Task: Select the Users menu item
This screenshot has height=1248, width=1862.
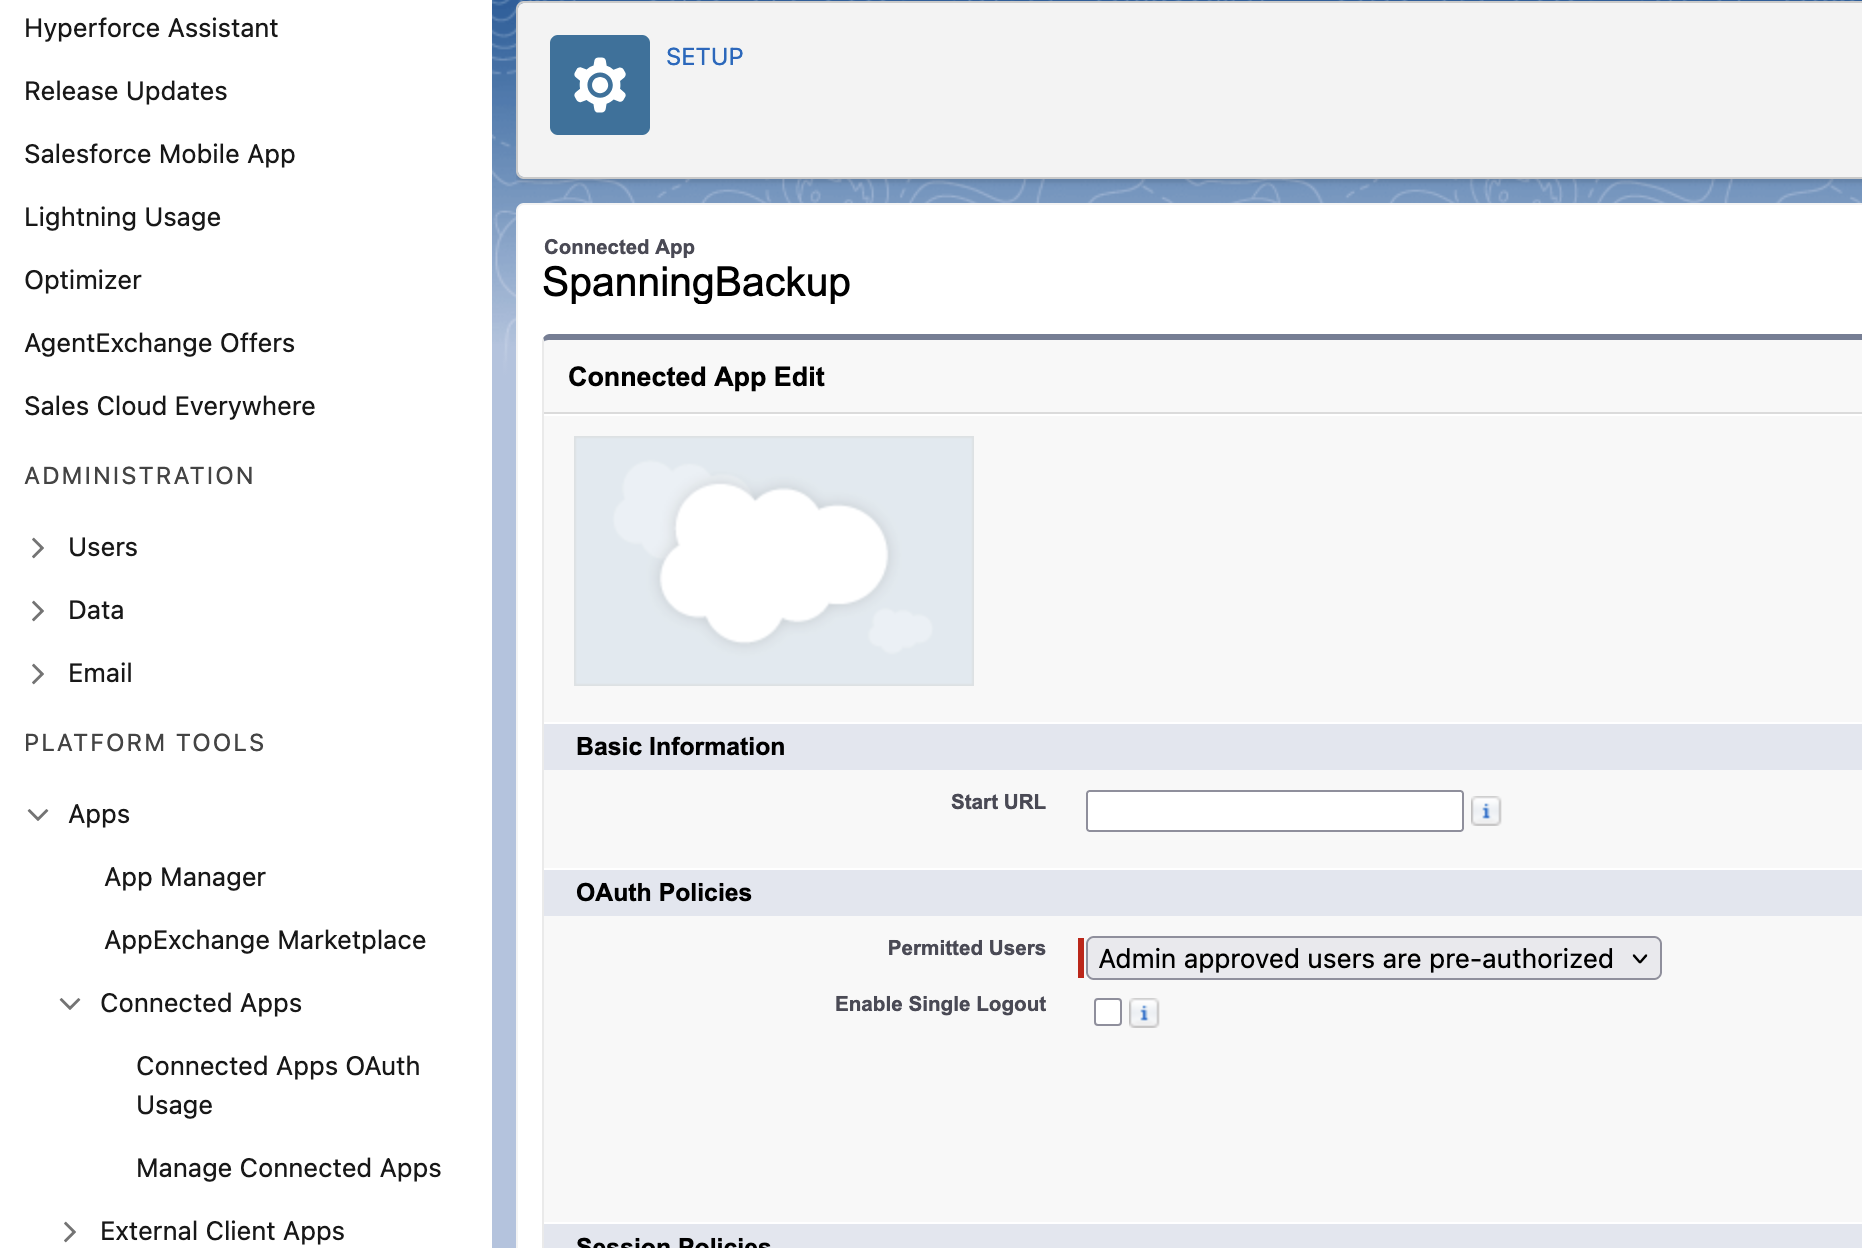Action: point(103,547)
